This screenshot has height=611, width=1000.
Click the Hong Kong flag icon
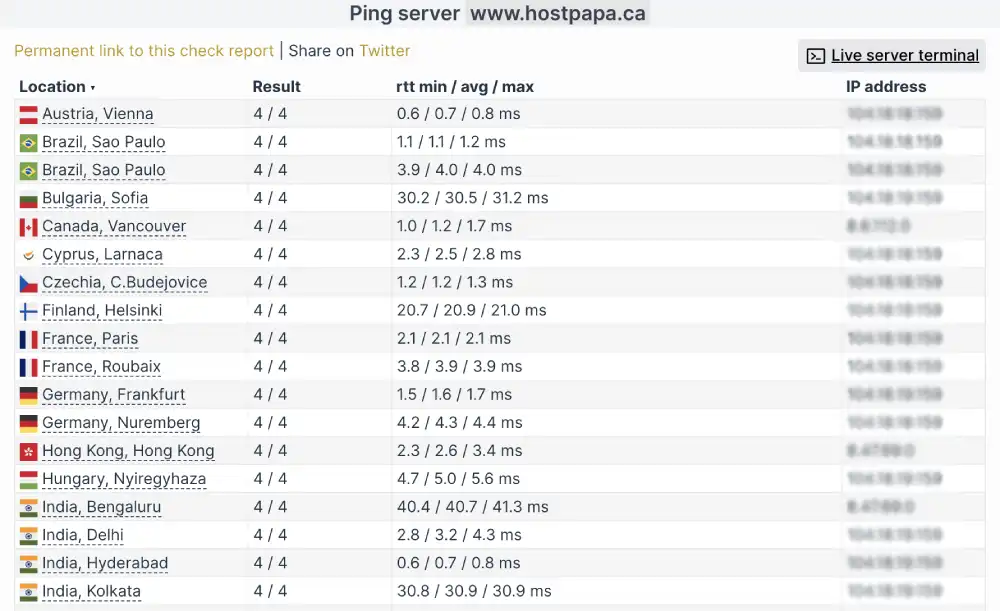pyautogui.click(x=28, y=450)
